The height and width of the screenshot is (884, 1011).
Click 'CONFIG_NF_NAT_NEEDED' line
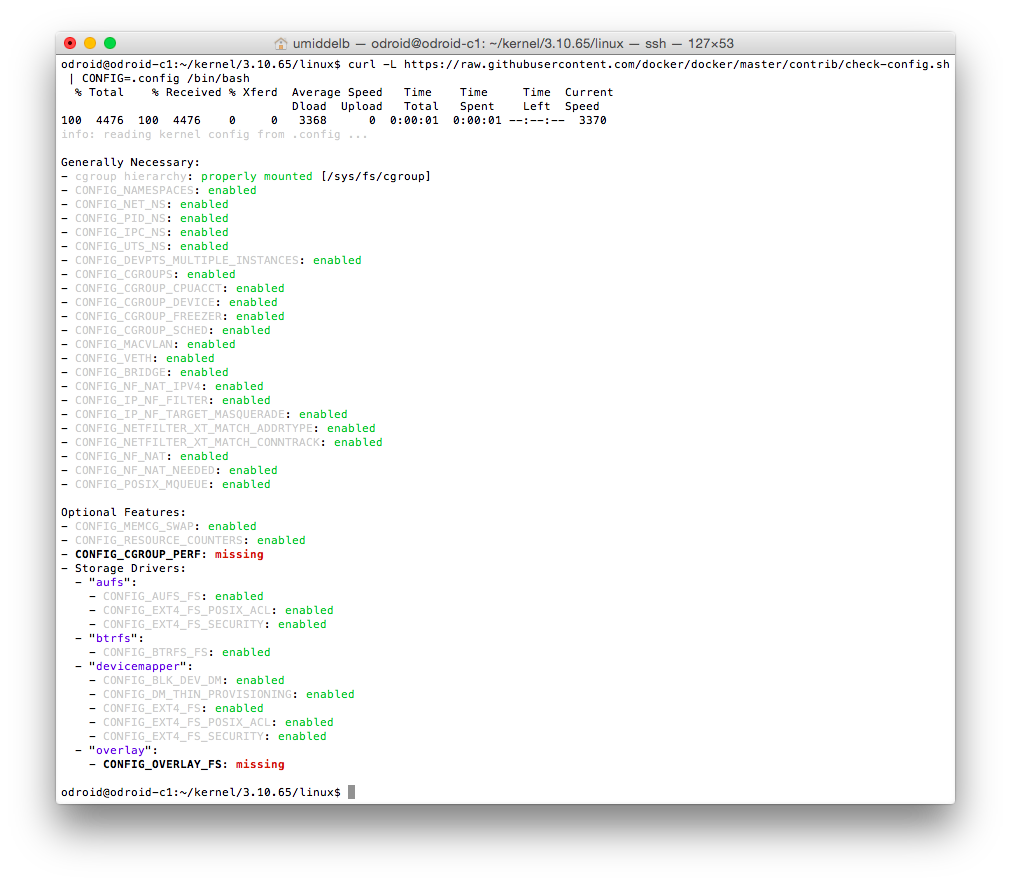(170, 471)
